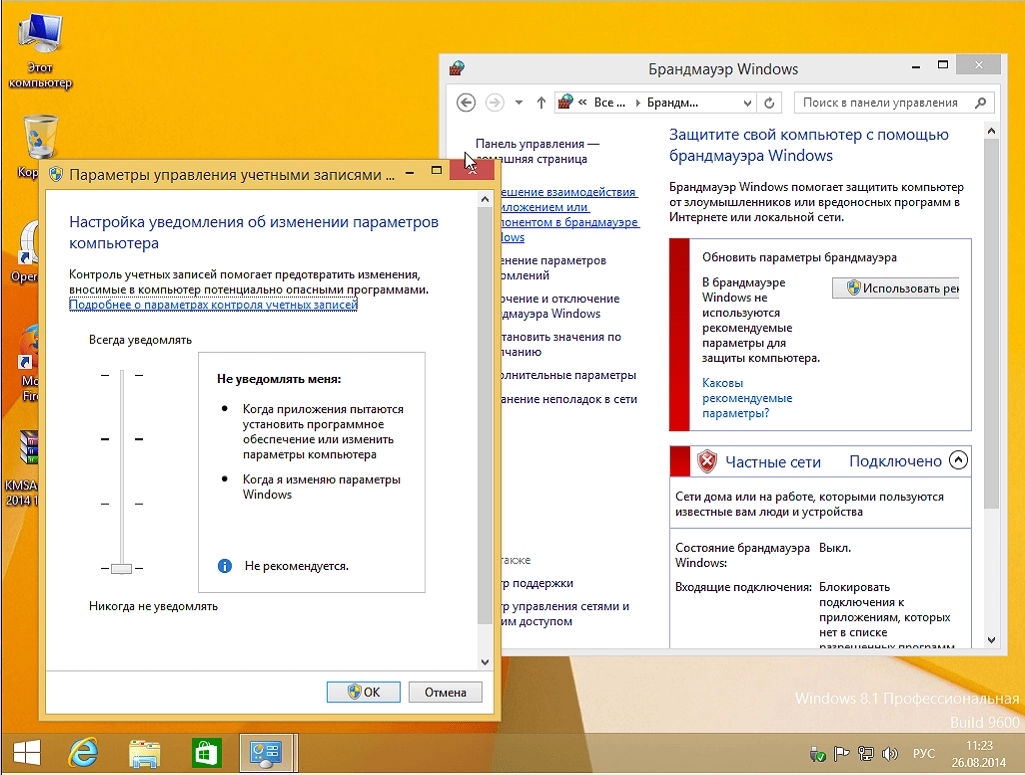This screenshot has width=1025, height=775.
Task: Refresh the Firewall window address bar
Action: click(x=769, y=103)
